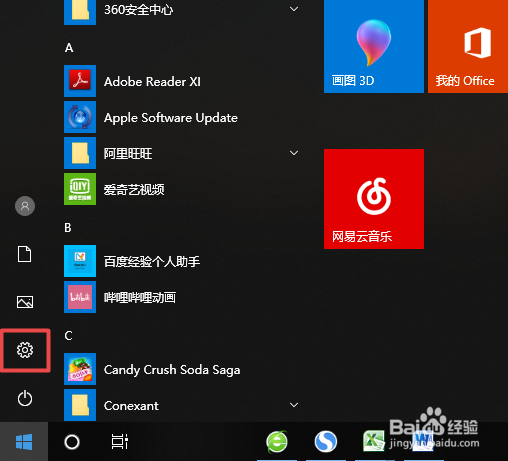Open Cortana circle on taskbar
Image resolution: width=508 pixels, height=461 pixels.
[72, 442]
